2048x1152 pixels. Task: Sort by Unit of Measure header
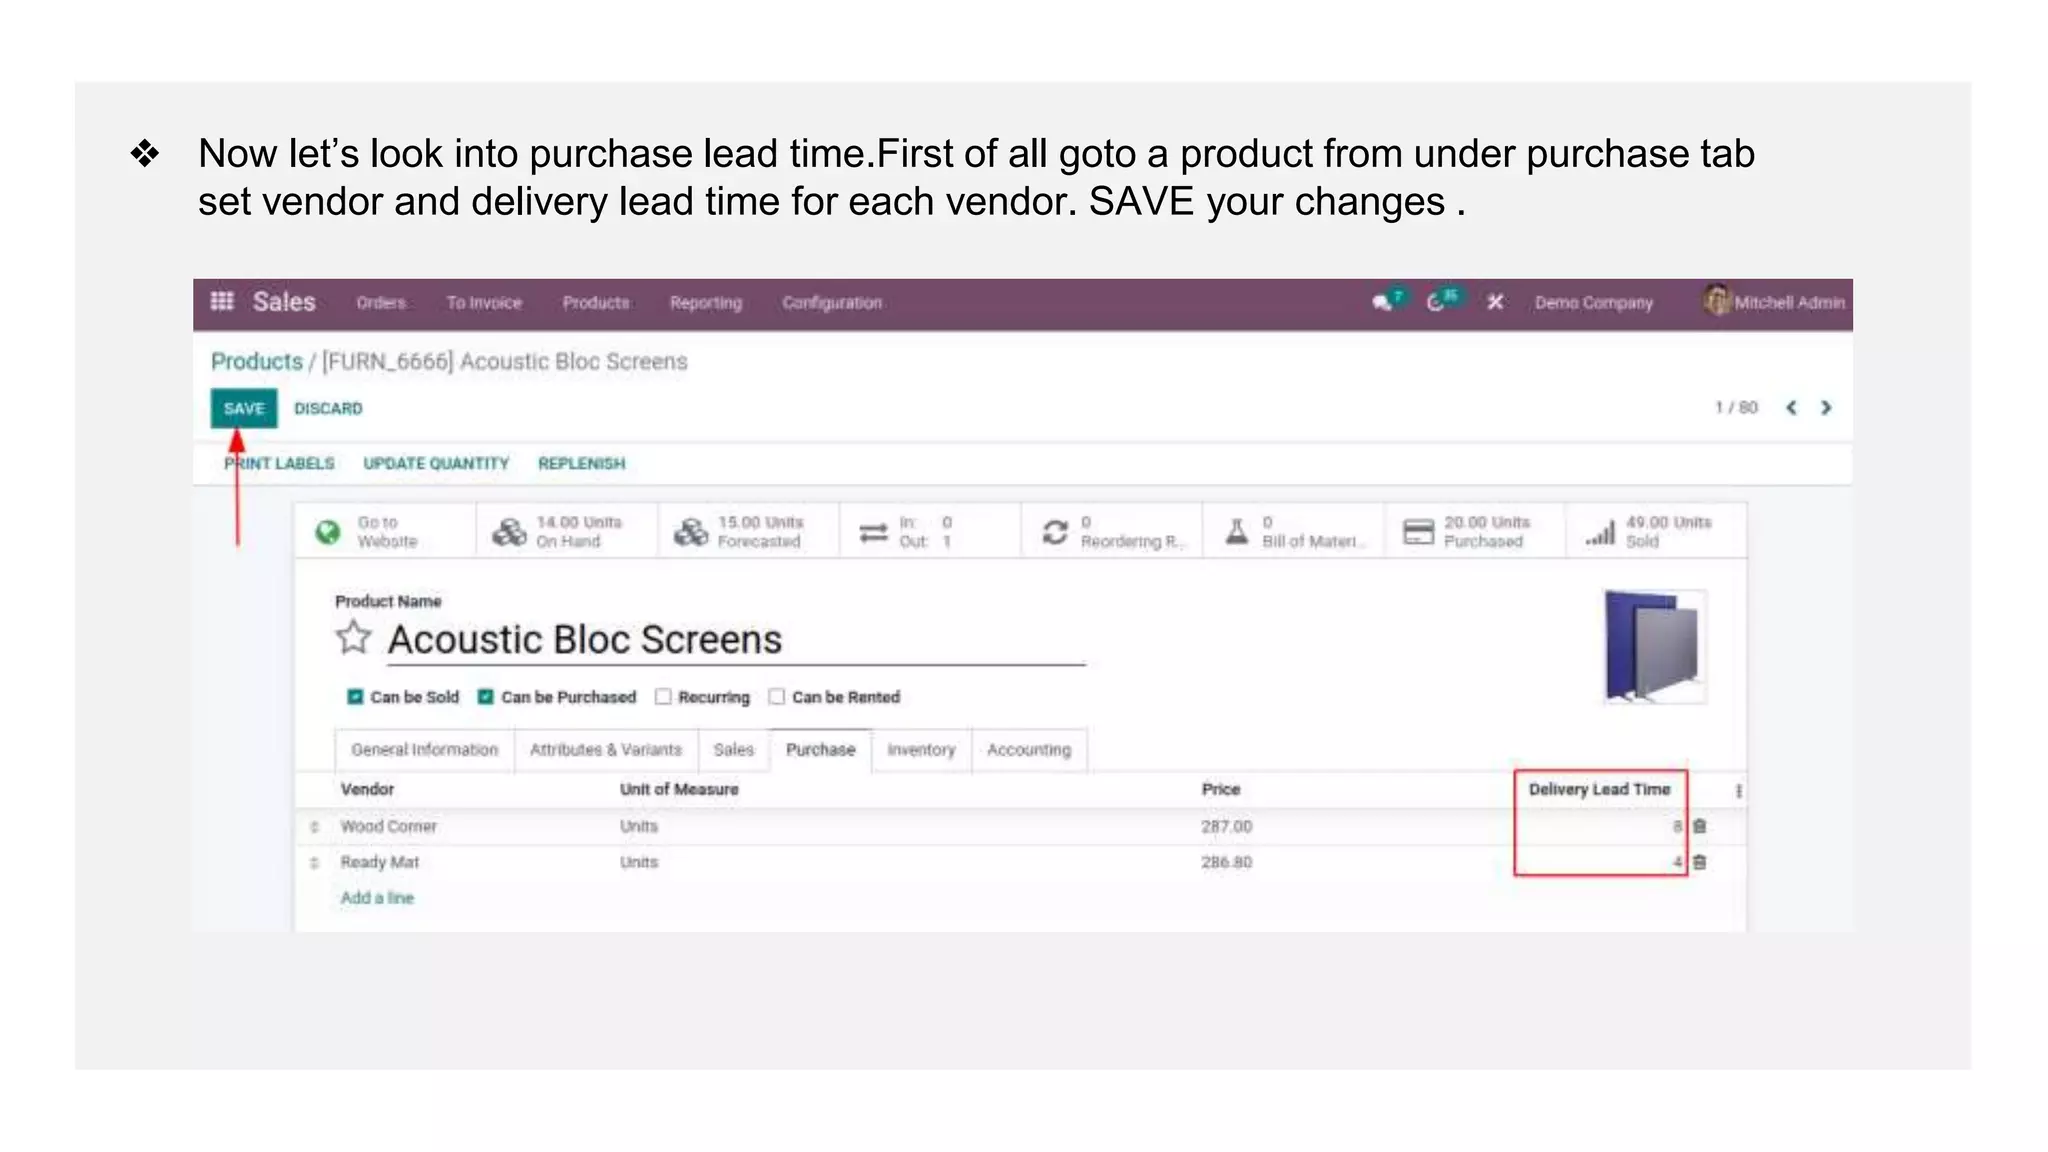[x=679, y=790]
